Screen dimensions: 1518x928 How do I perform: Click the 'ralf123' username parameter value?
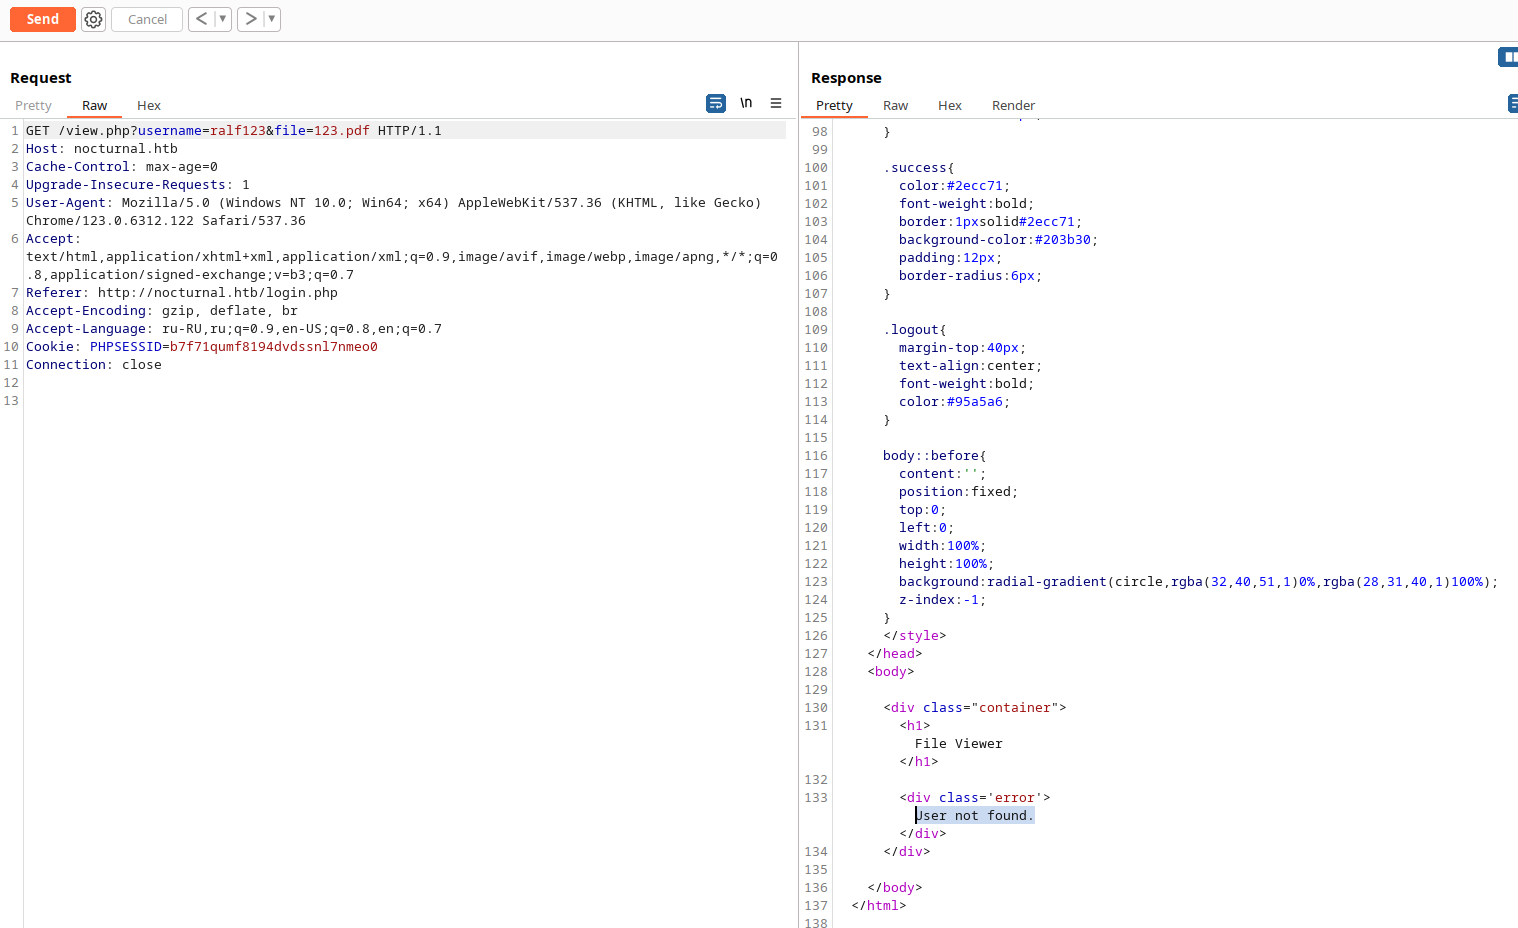coord(238,131)
